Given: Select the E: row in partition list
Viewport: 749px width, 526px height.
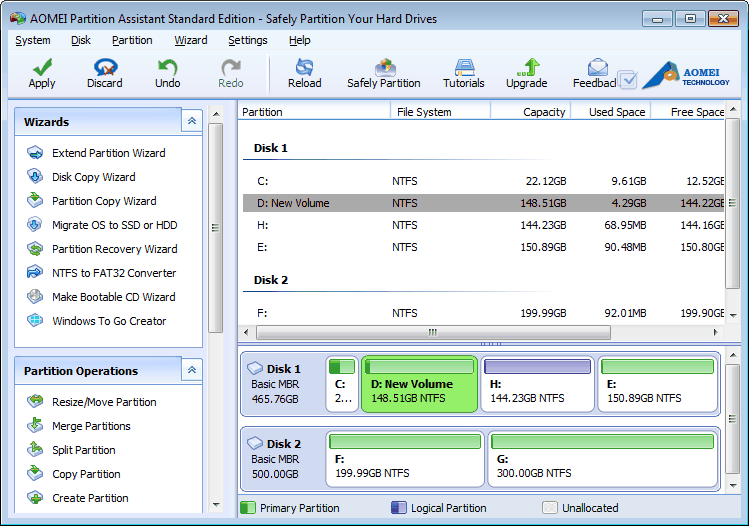Looking at the screenshot, I should [x=483, y=247].
